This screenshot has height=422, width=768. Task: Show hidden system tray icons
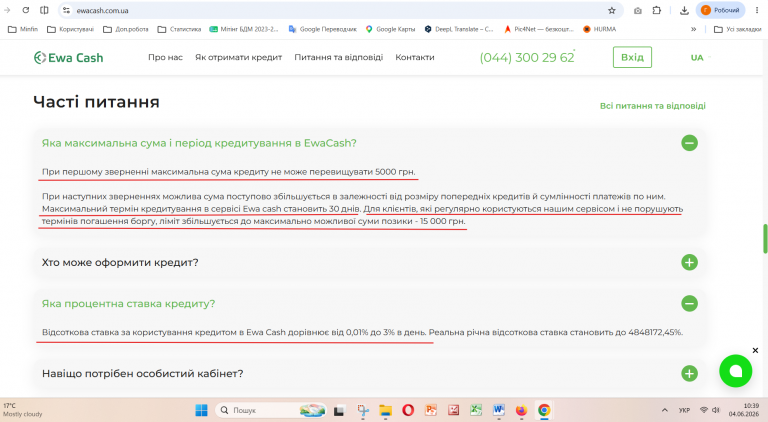pyautogui.click(x=665, y=410)
